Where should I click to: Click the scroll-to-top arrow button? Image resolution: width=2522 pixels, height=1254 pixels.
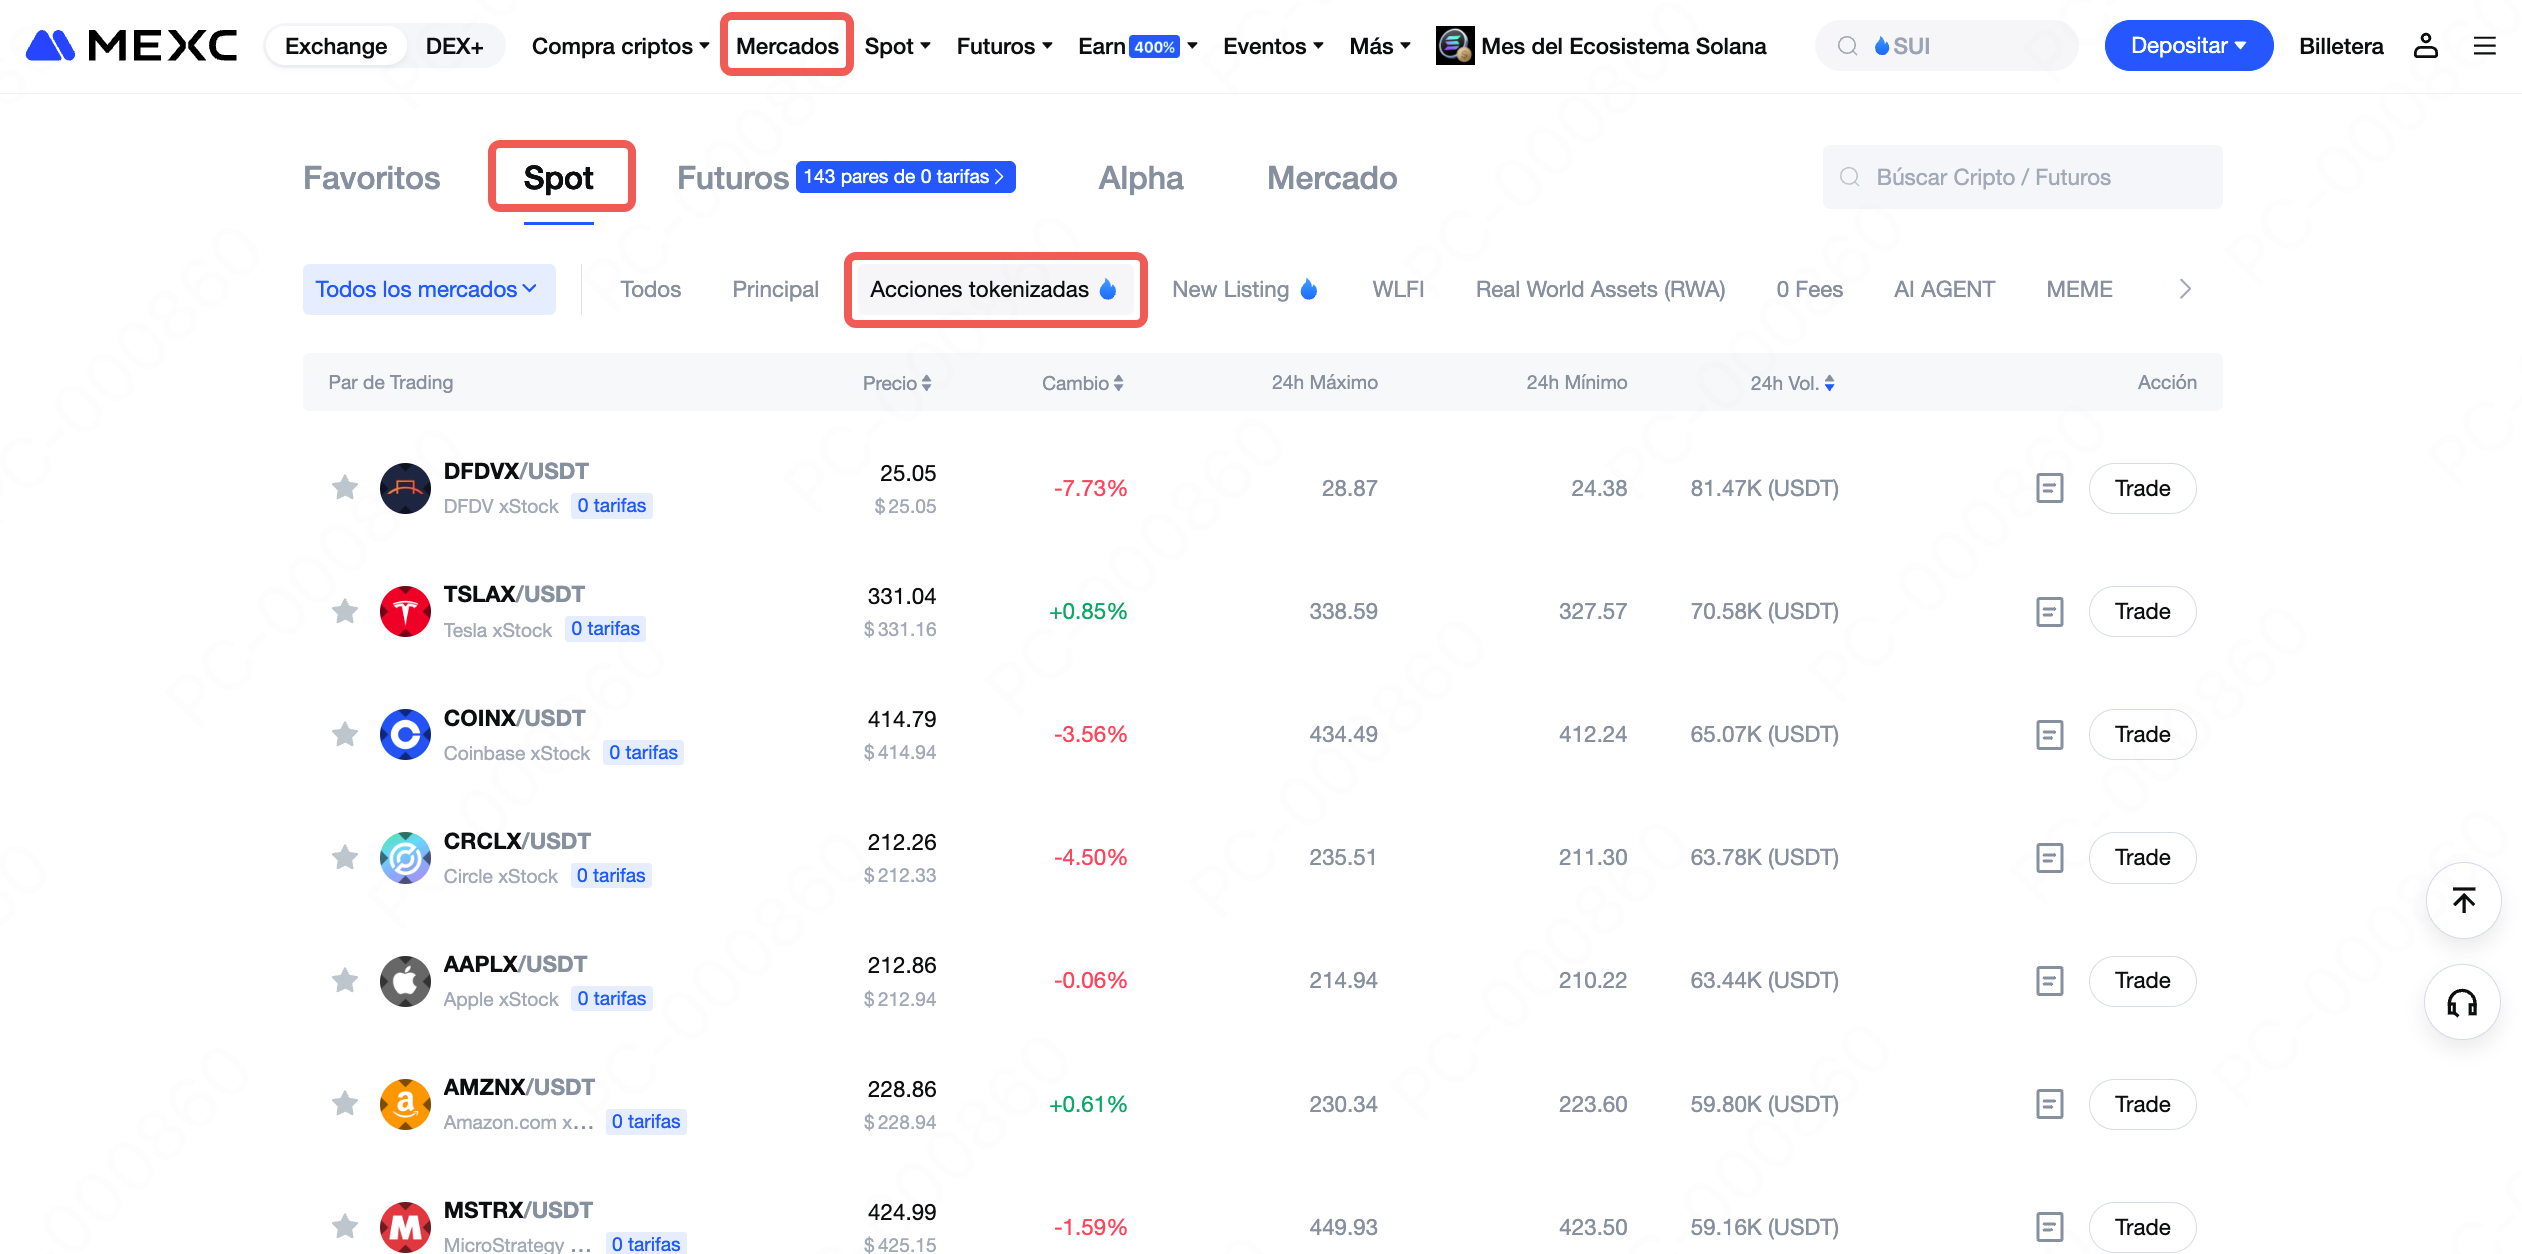pyautogui.click(x=2464, y=900)
